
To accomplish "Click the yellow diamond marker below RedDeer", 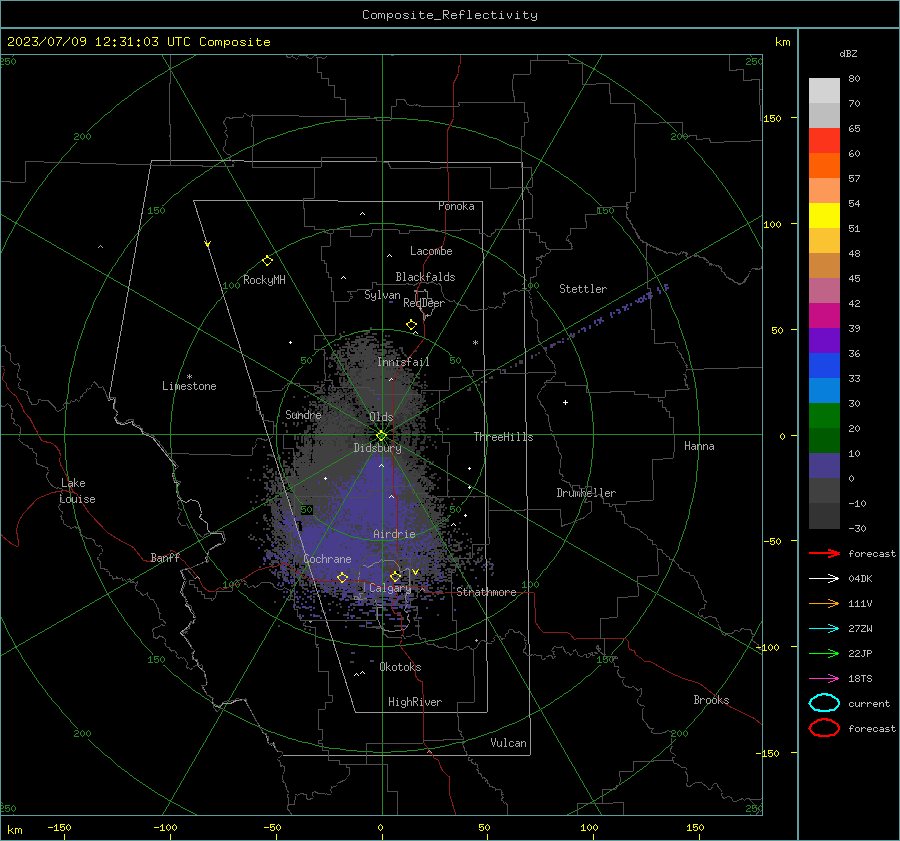I will [x=412, y=325].
